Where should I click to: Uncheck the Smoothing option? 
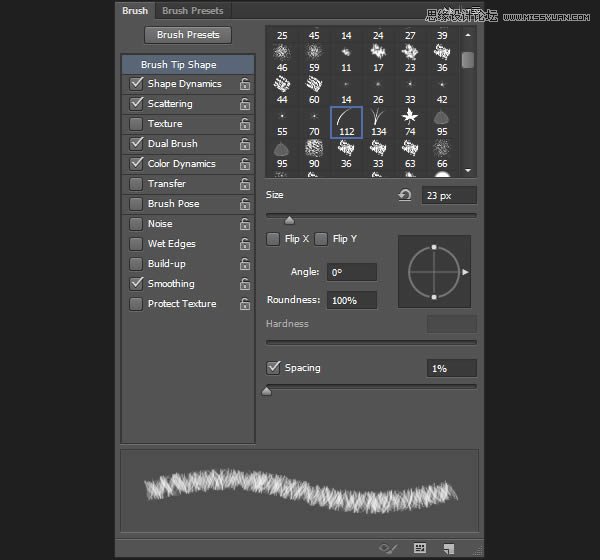136,284
